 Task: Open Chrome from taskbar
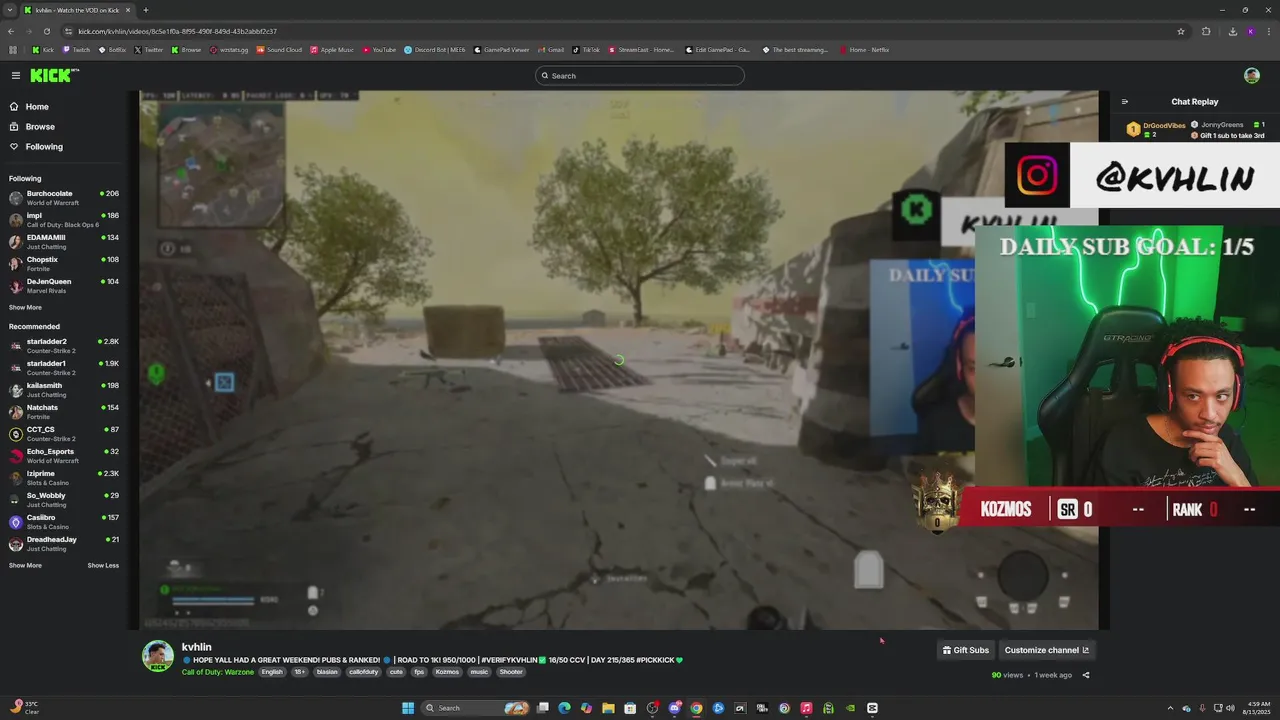click(696, 708)
